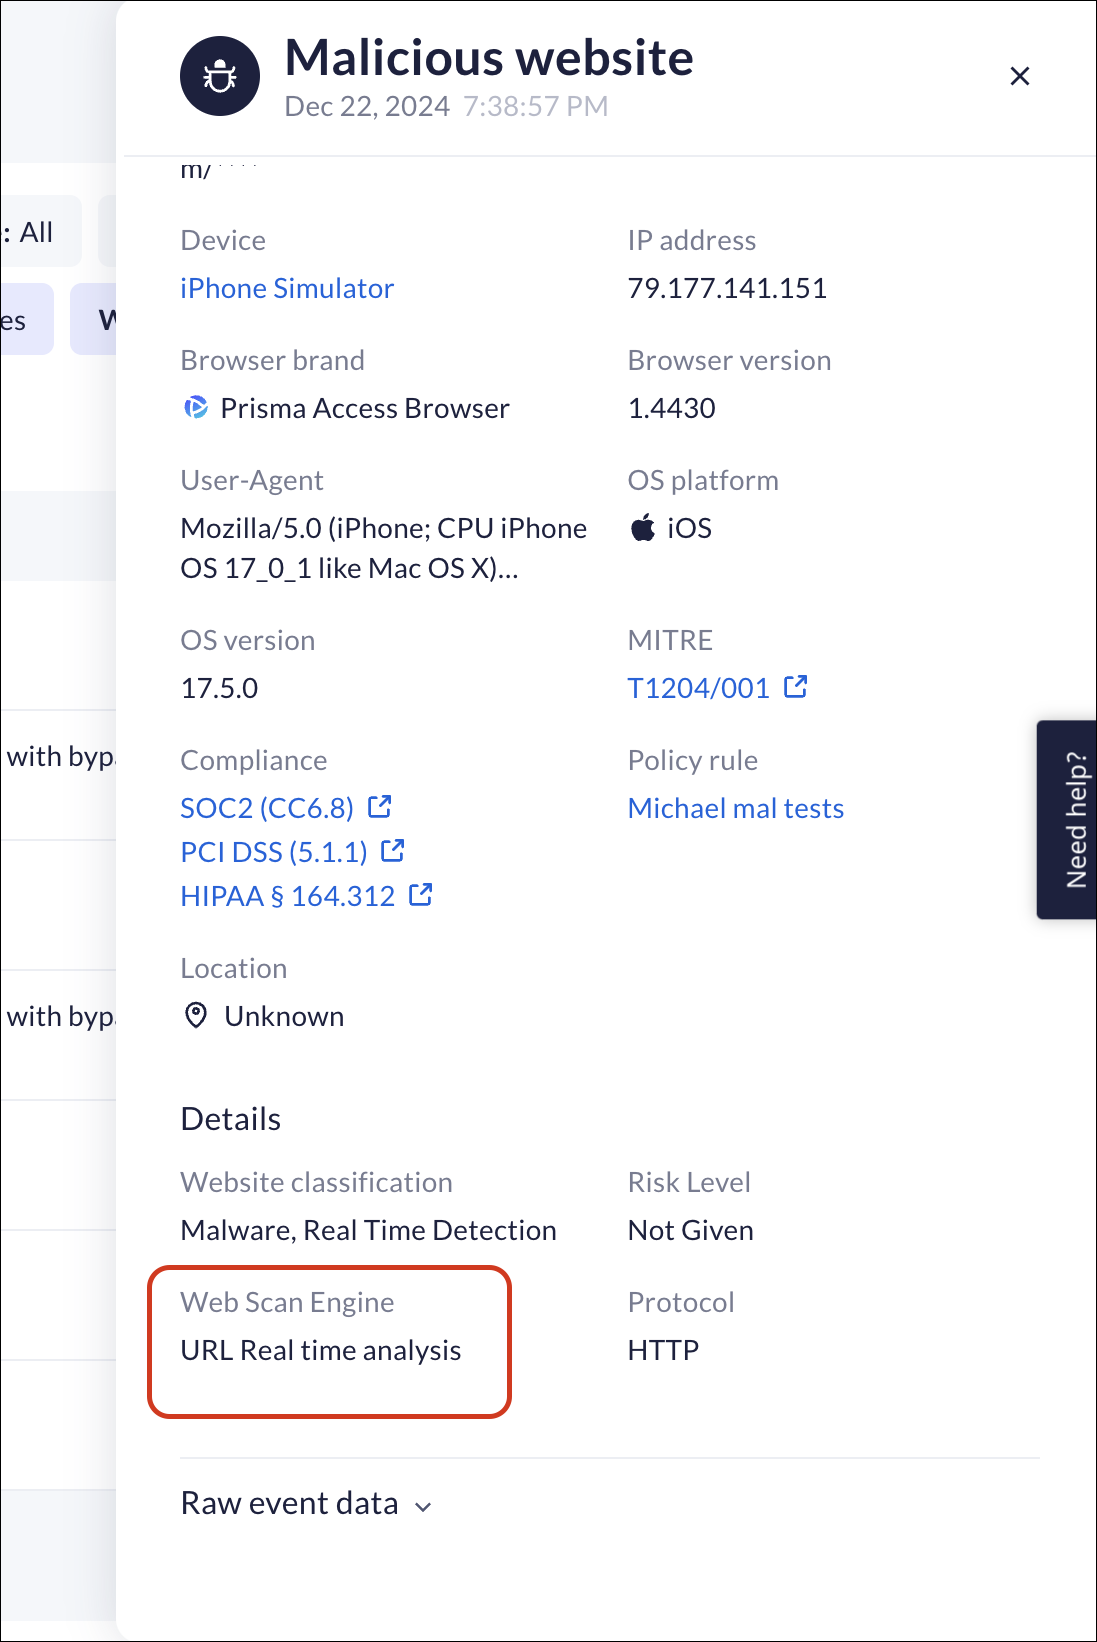Image resolution: width=1097 pixels, height=1642 pixels.
Task: Click external link icon next to HIPAA
Action: pyautogui.click(x=421, y=894)
